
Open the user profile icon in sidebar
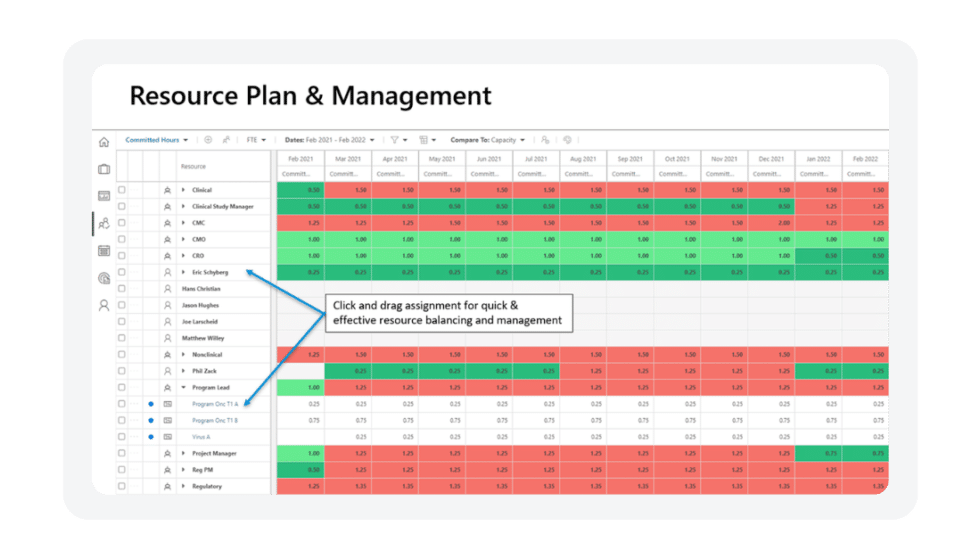[x=104, y=305]
